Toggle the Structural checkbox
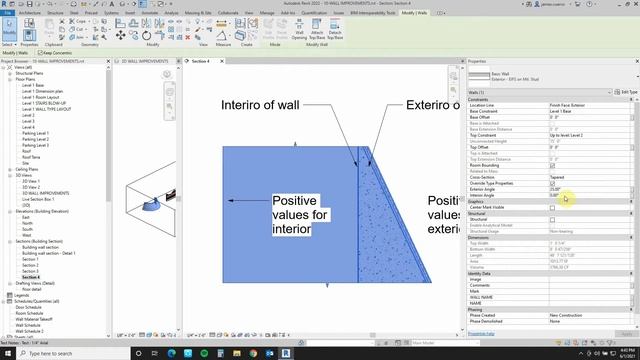Screen dimensions: 640x360 [x=552, y=220]
